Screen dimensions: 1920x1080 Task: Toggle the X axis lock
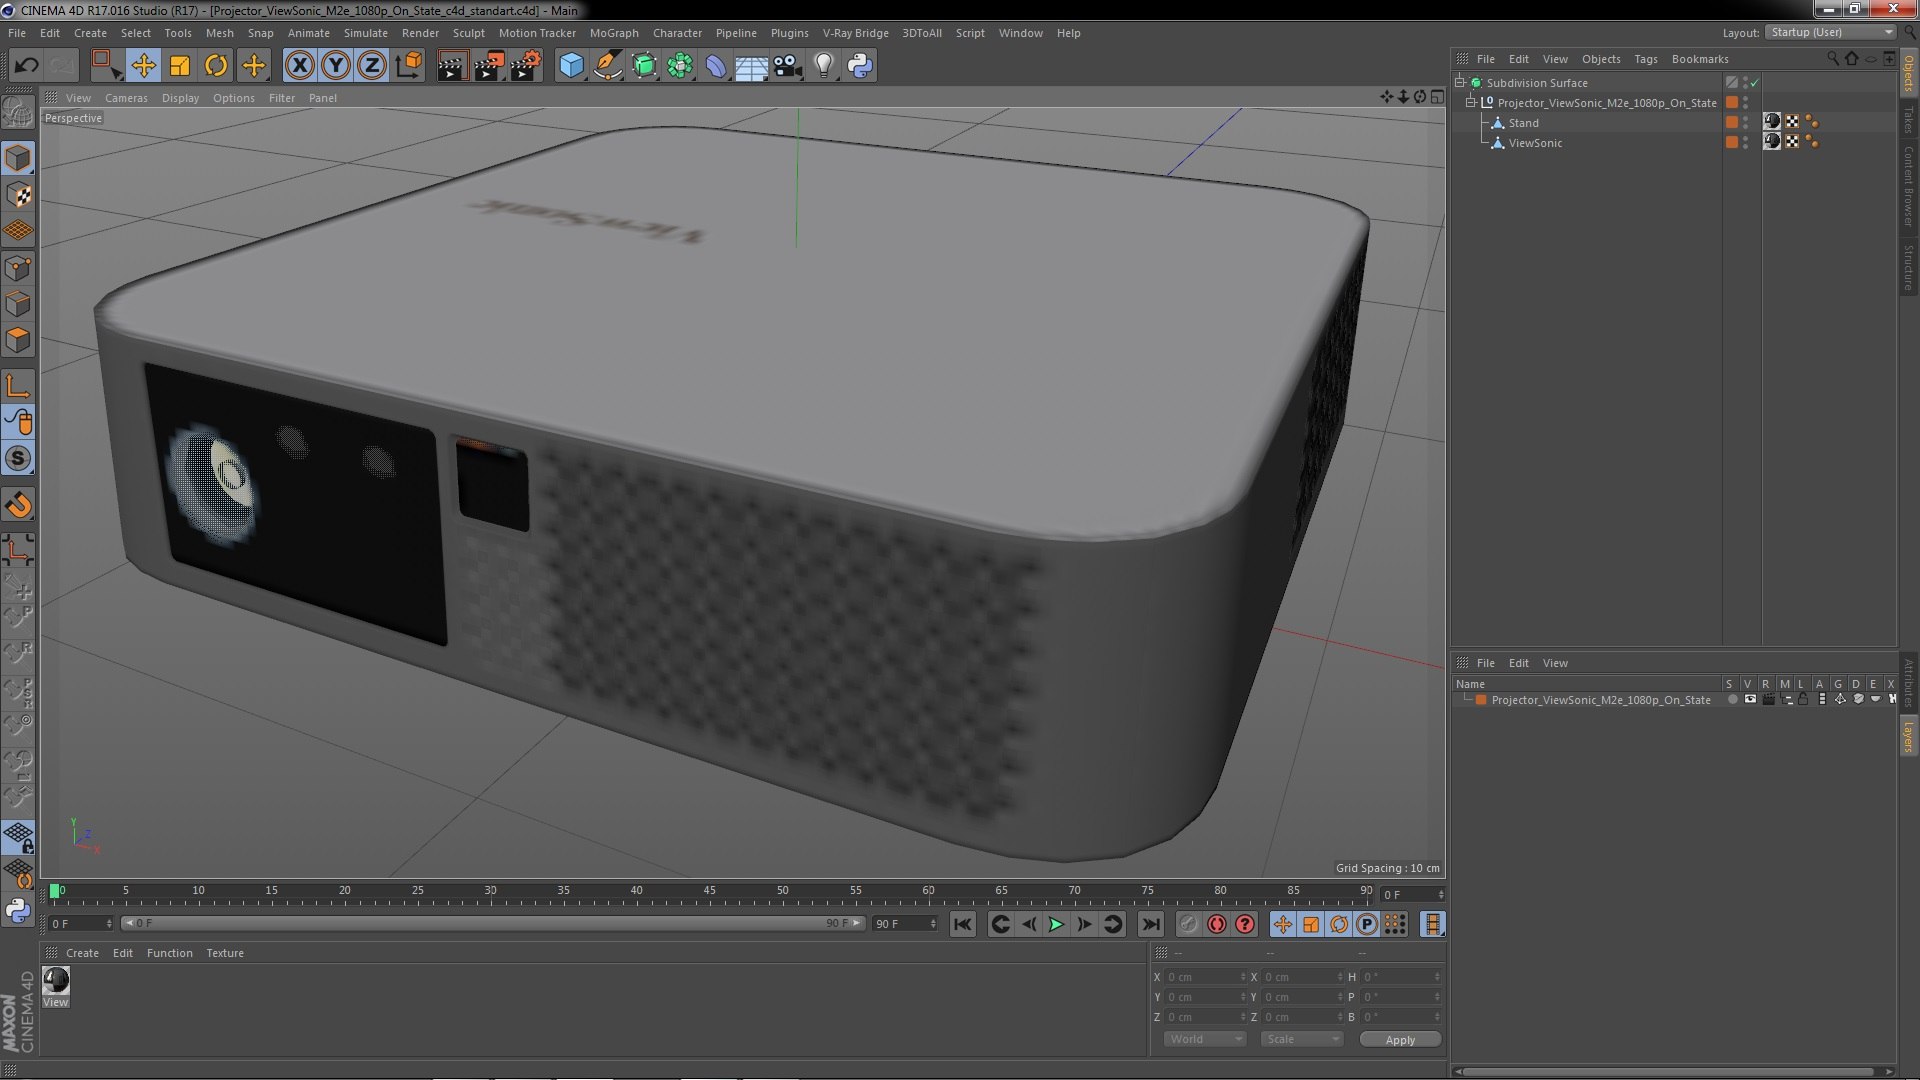(x=299, y=66)
